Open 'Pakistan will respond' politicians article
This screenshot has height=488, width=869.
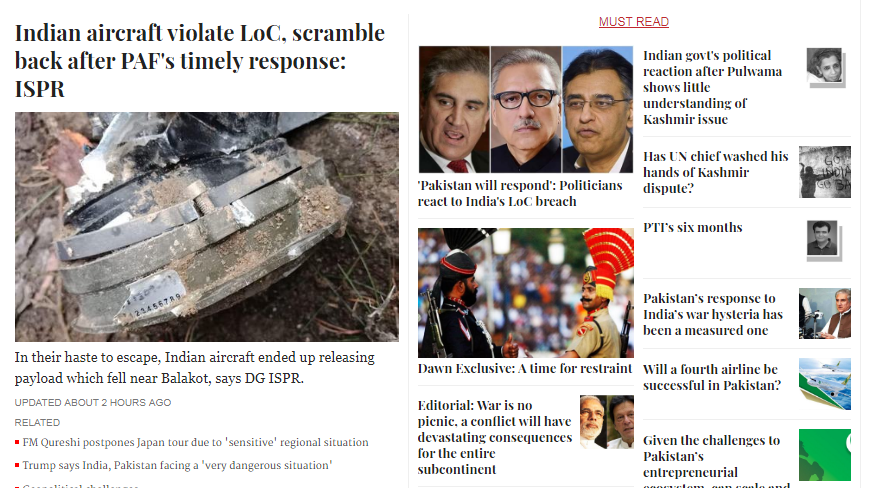pyautogui.click(x=520, y=193)
